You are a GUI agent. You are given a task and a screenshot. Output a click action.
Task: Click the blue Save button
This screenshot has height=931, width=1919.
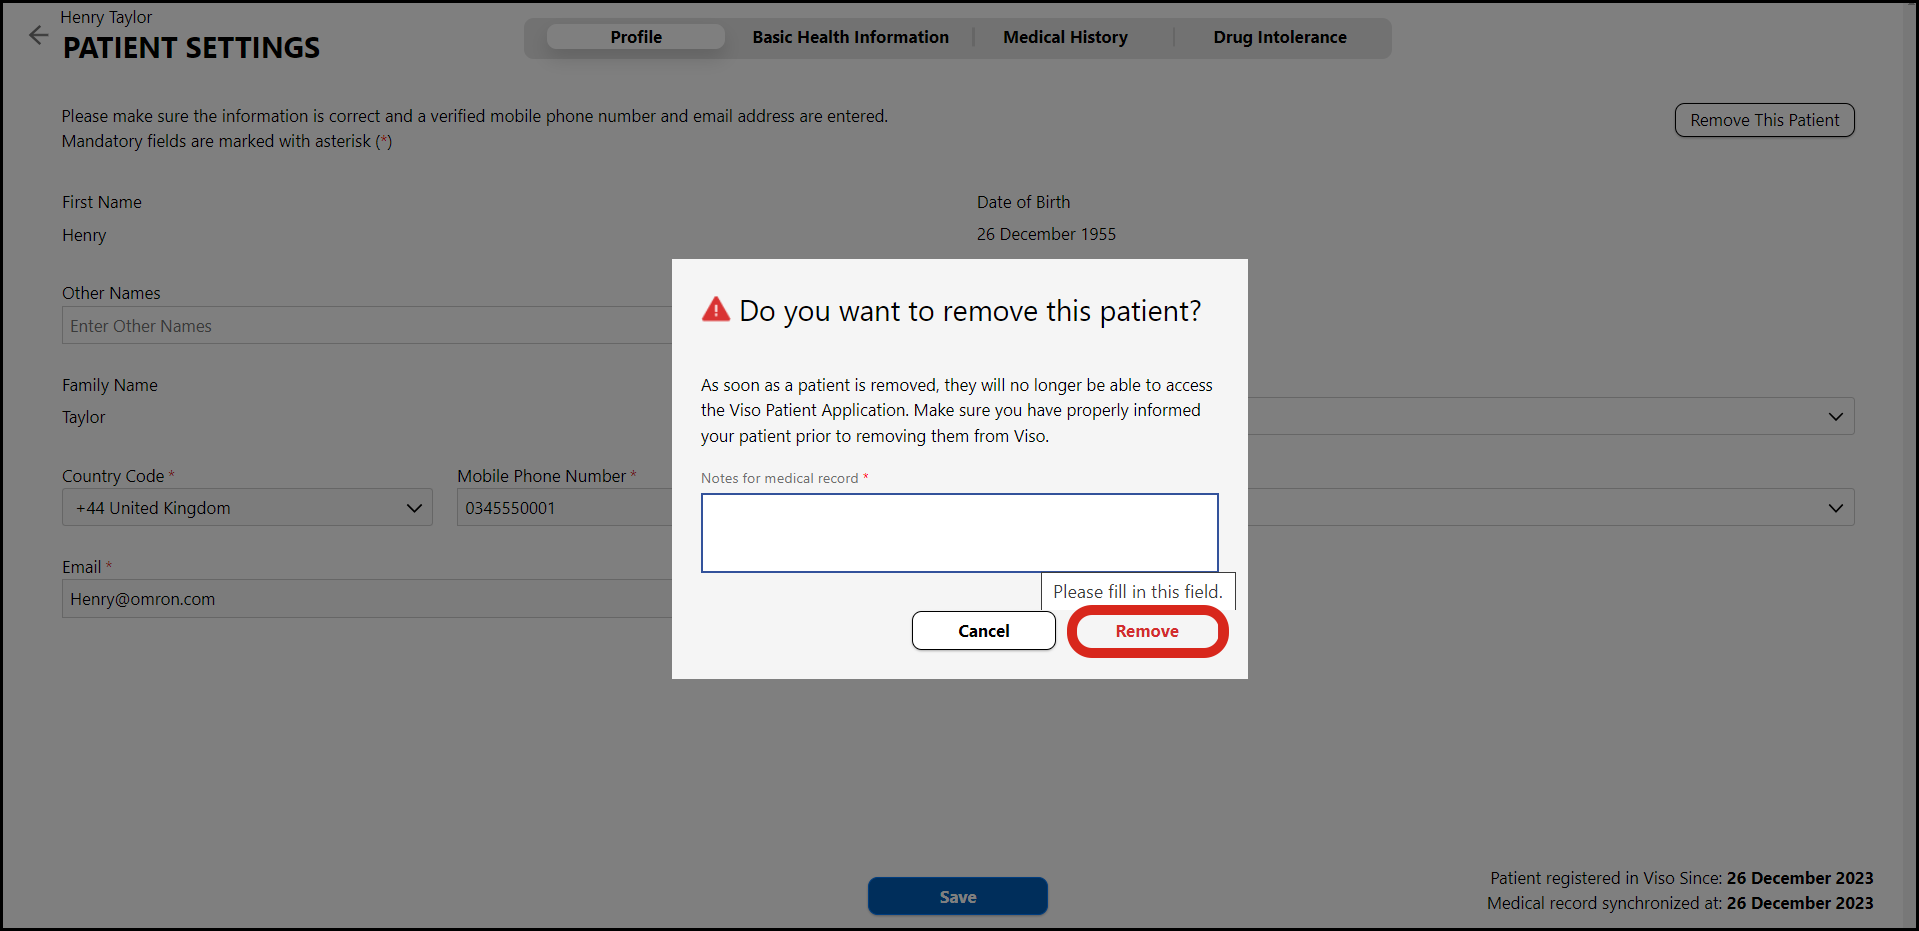tap(957, 897)
